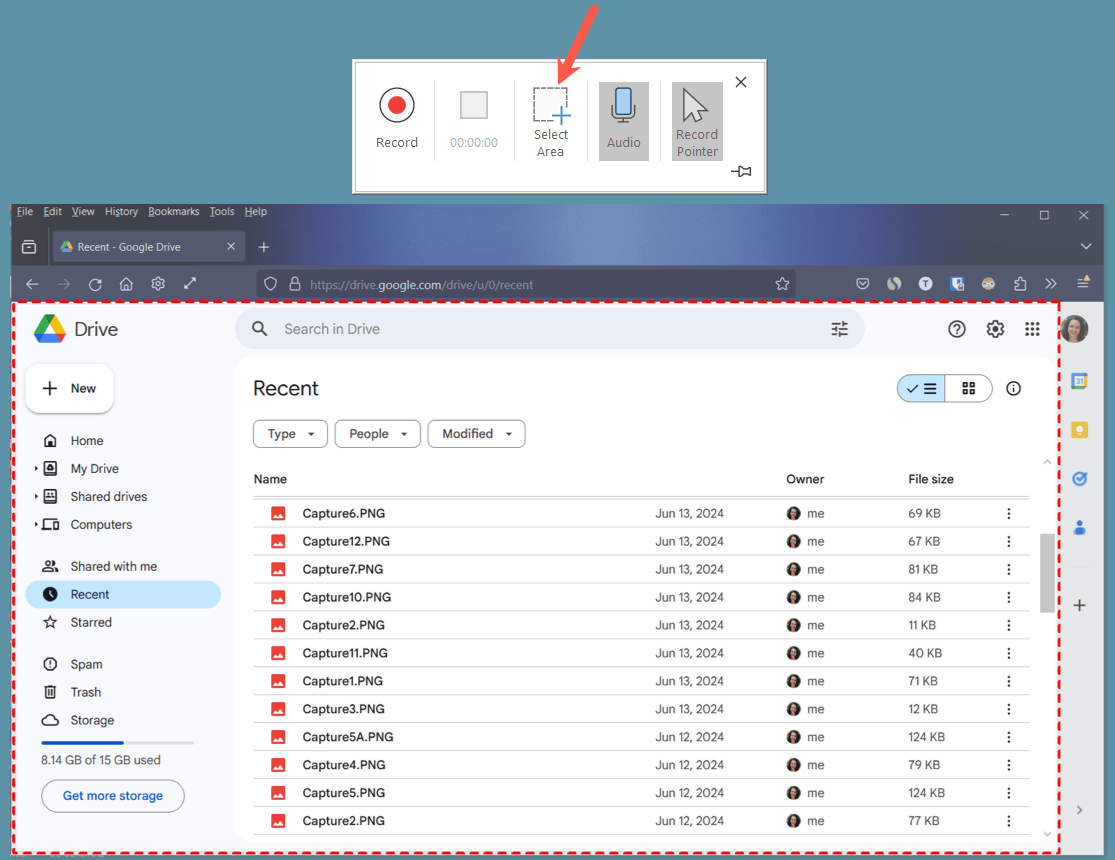This screenshot has width=1115, height=860.
Task: Open the Type filter dropdown
Action: pyautogui.click(x=290, y=434)
